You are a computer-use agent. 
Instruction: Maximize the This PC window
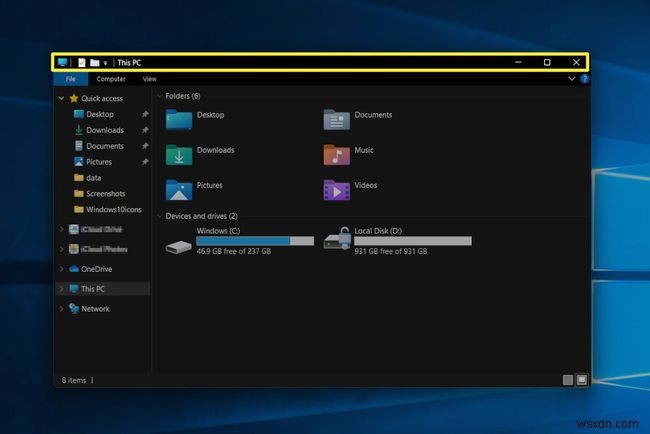click(x=547, y=62)
